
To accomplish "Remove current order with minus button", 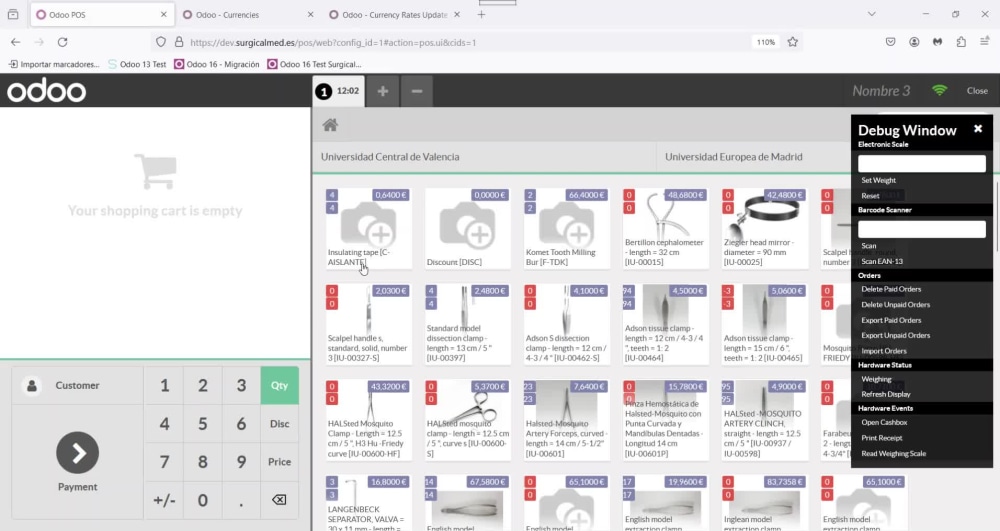I will [x=416, y=91].
